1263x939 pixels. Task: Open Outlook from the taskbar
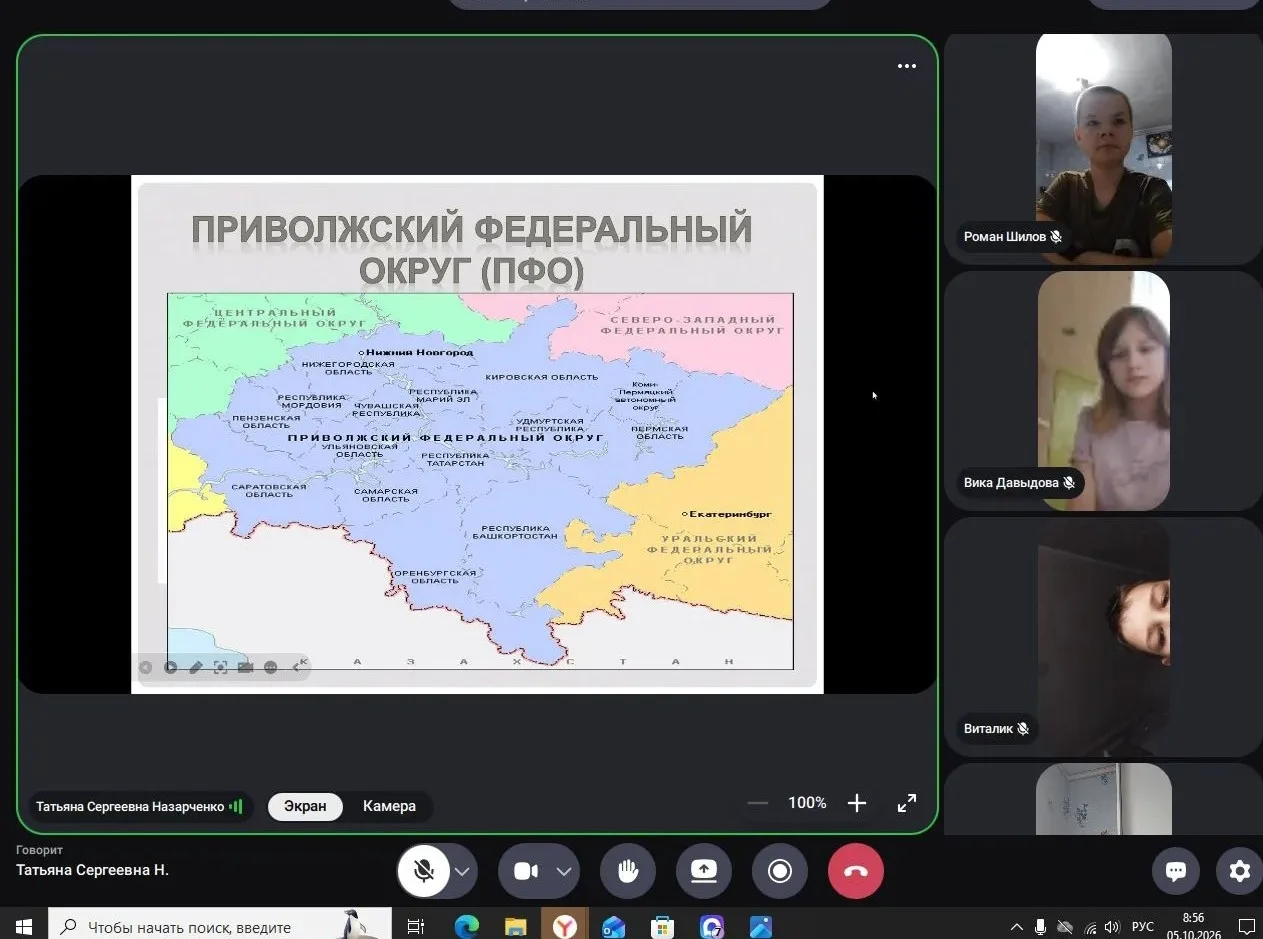tap(613, 927)
